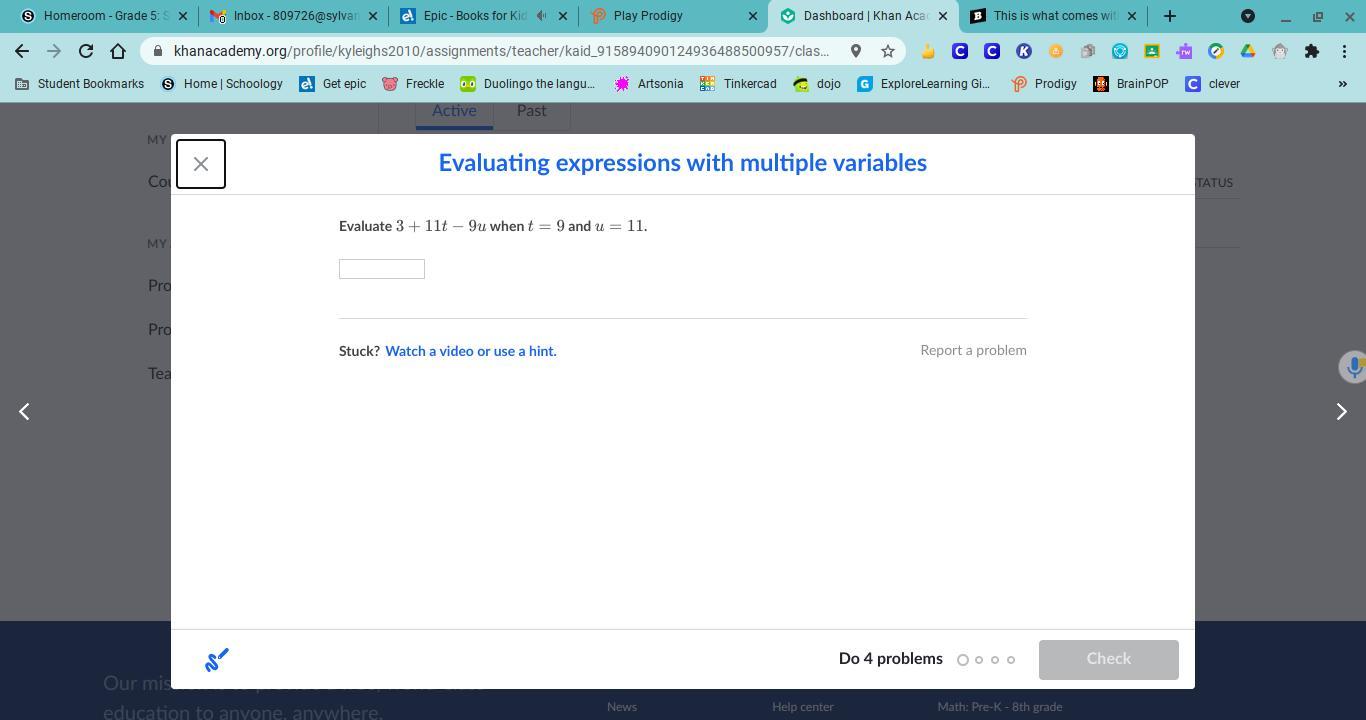The width and height of the screenshot is (1366, 720).
Task: Open the Google Classroom extension
Action: tap(1152, 51)
